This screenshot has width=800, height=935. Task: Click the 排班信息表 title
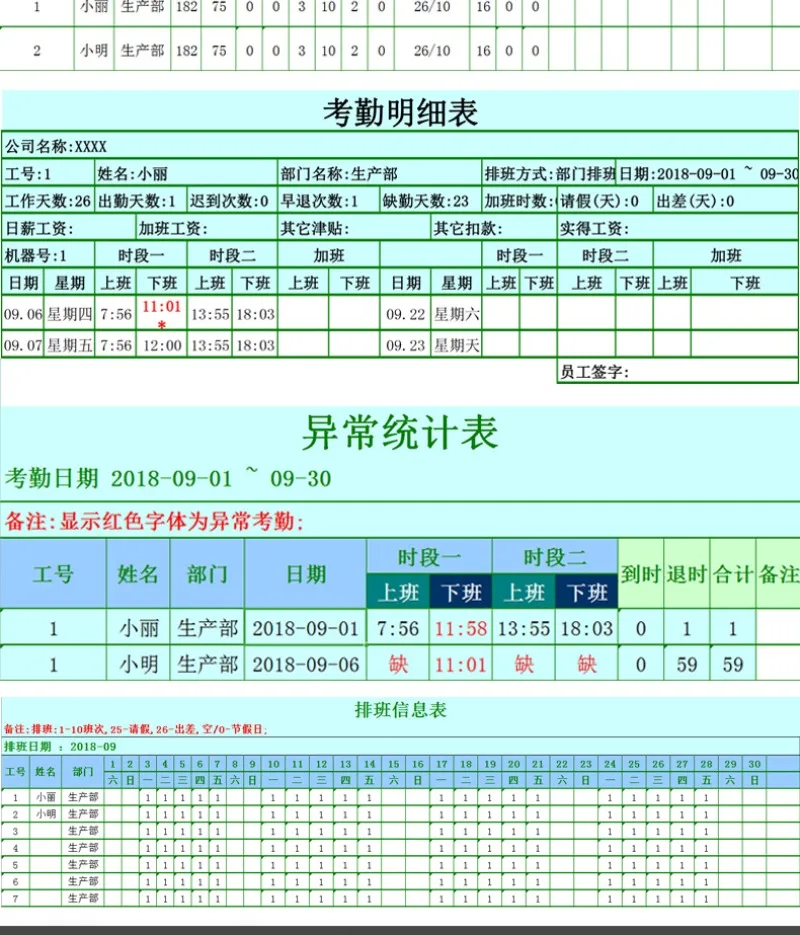(x=401, y=710)
